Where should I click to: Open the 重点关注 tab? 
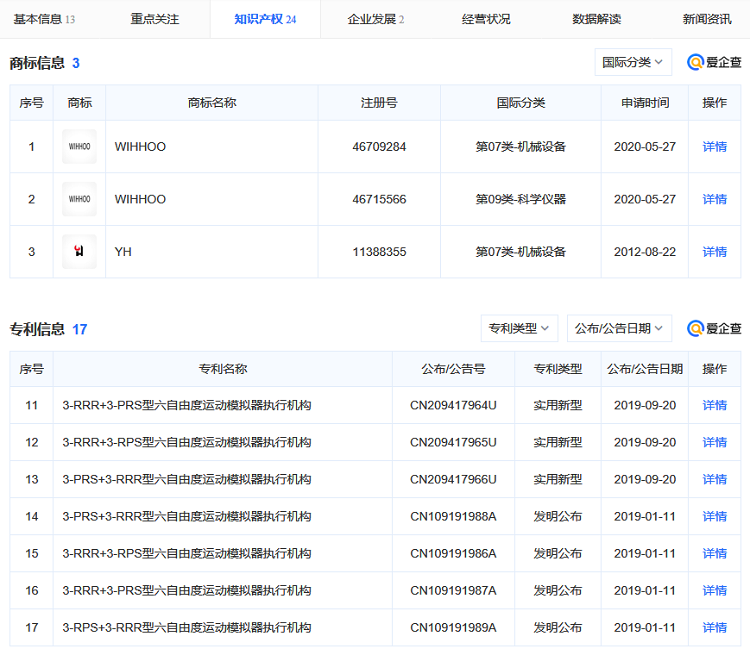coord(155,19)
